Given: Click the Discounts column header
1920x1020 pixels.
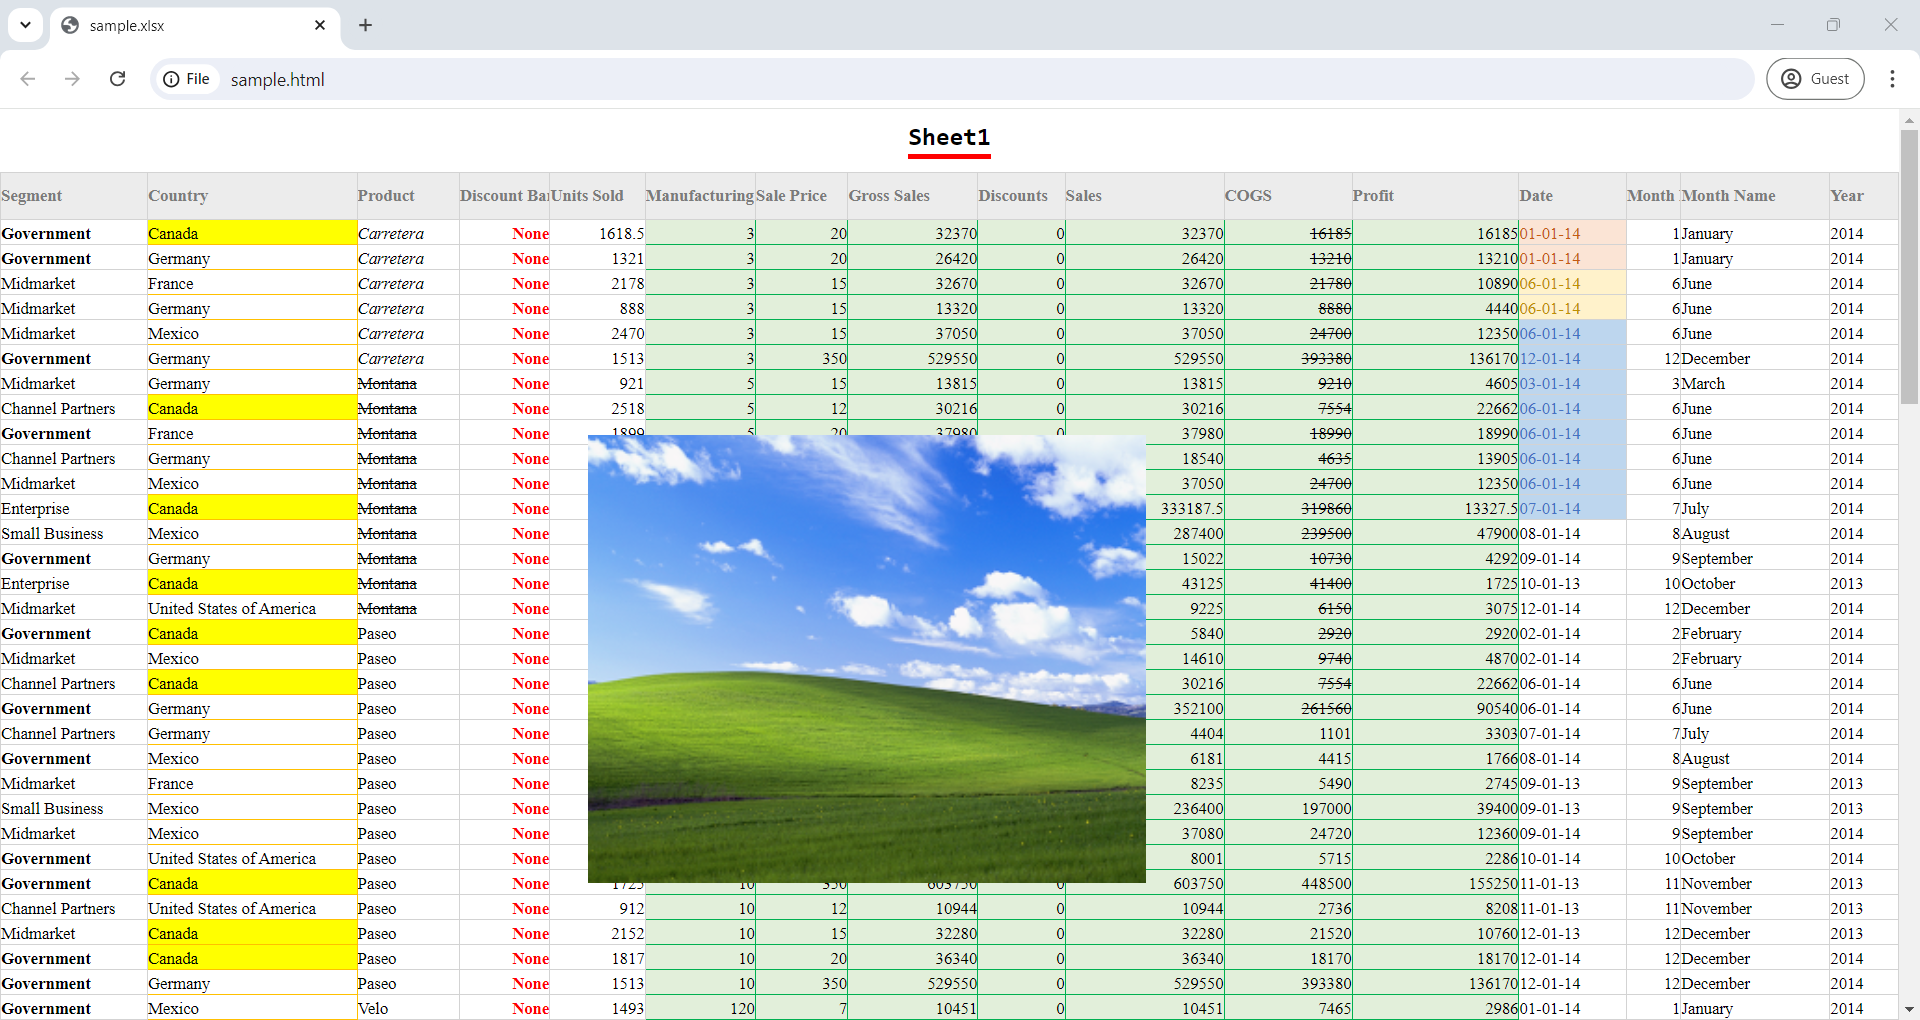Looking at the screenshot, I should pos(1021,196).
